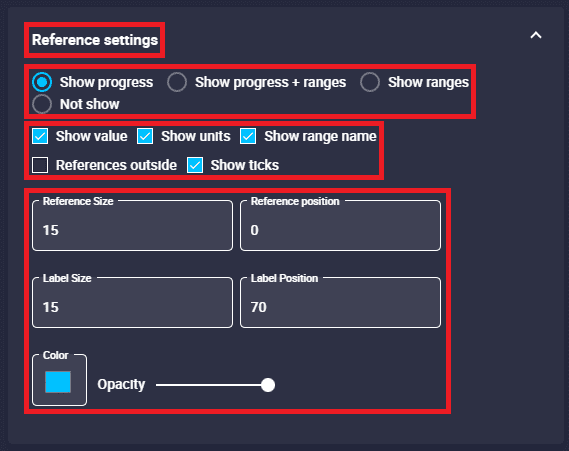Collapse the Reference settings panel chevron
The height and width of the screenshot is (451, 569).
536,35
